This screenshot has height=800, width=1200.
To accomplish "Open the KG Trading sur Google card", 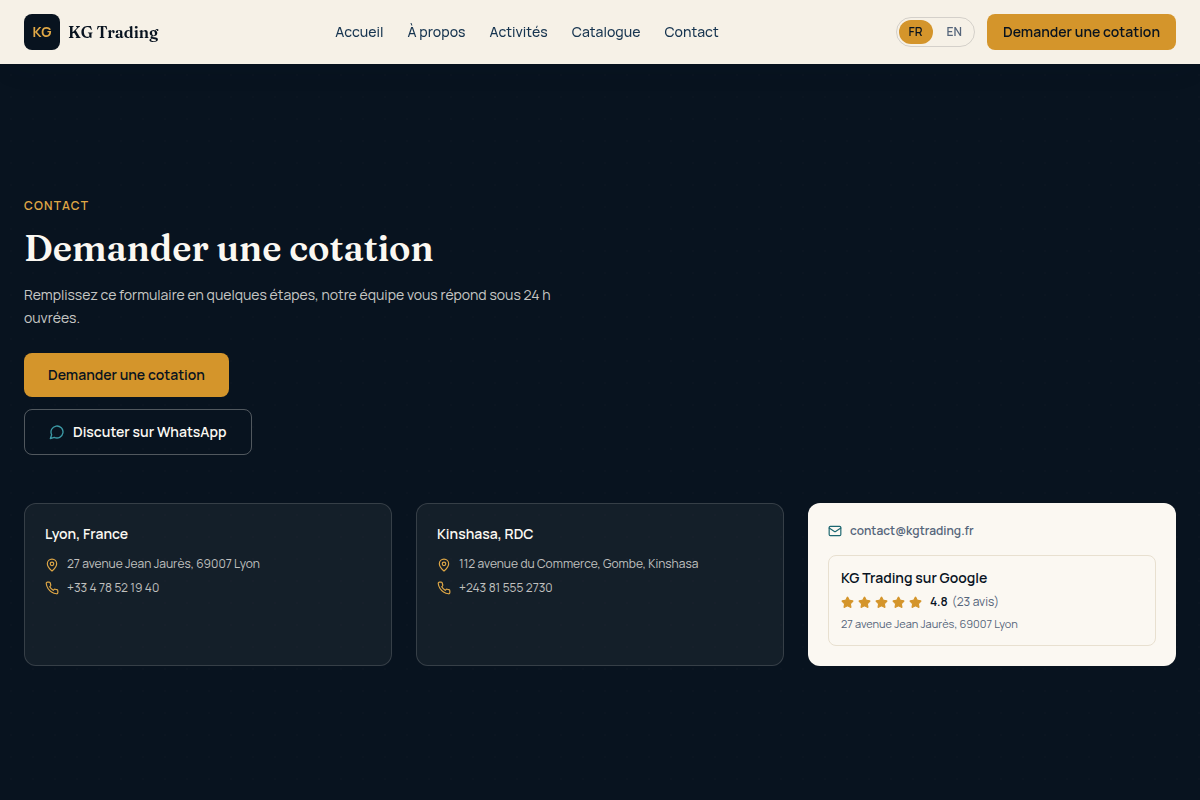I will pos(992,600).
